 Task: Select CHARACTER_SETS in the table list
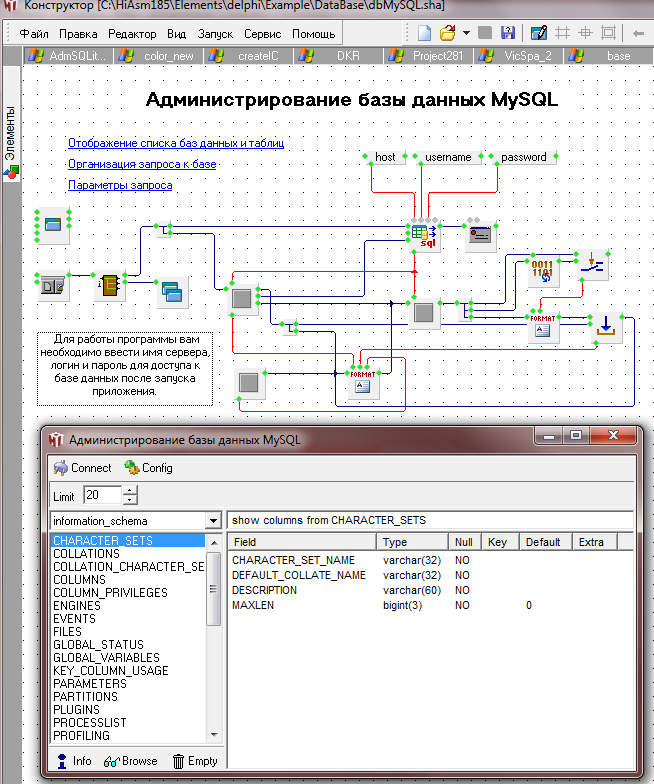[128, 541]
